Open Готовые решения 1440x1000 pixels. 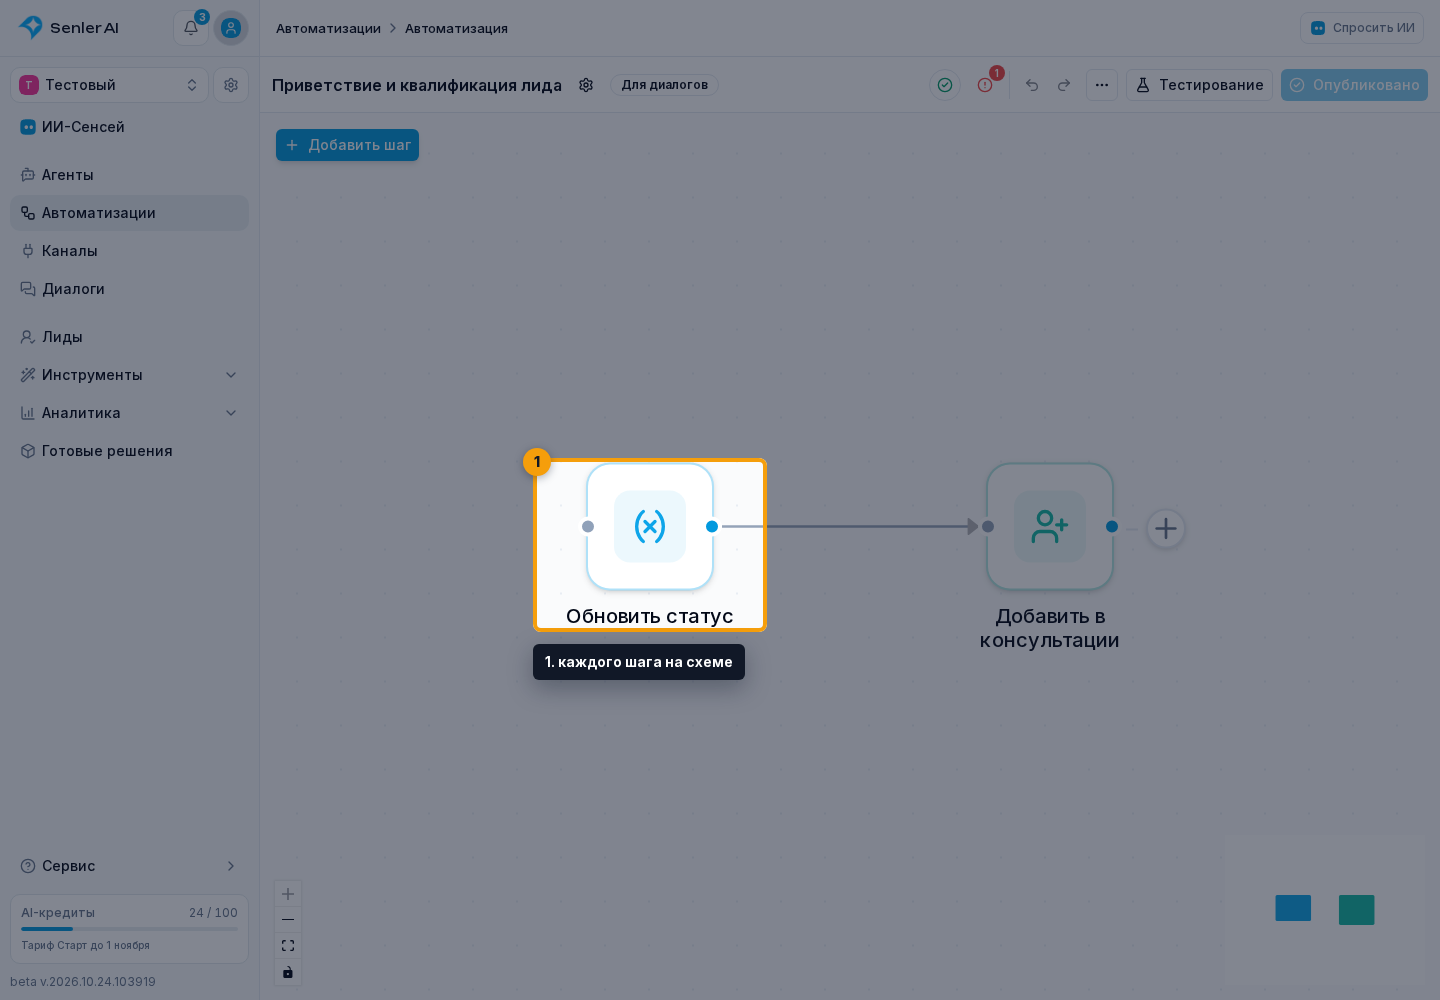coord(130,451)
